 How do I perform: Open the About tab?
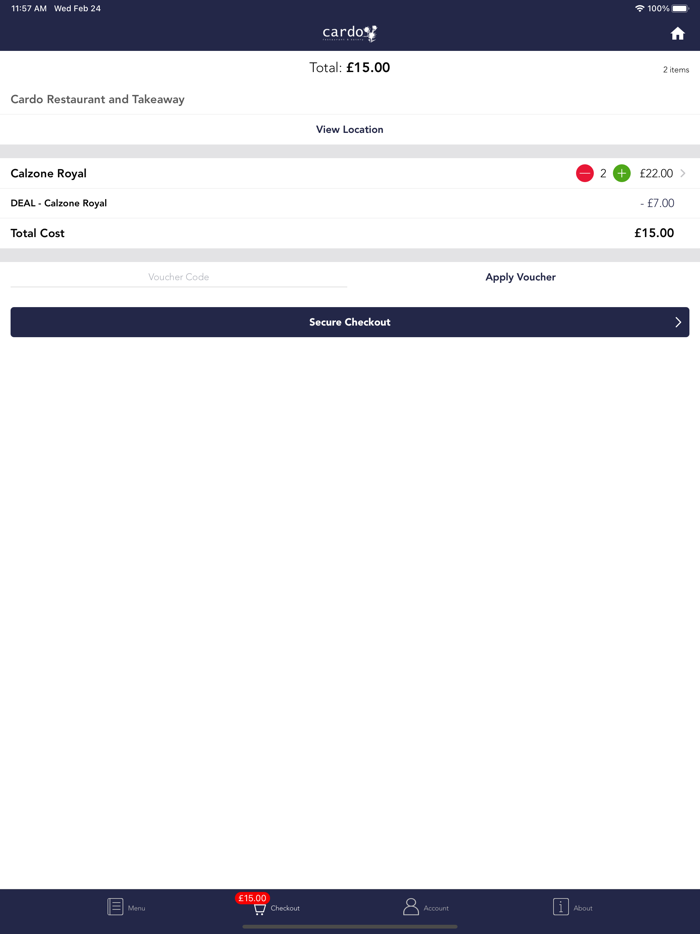(572, 907)
